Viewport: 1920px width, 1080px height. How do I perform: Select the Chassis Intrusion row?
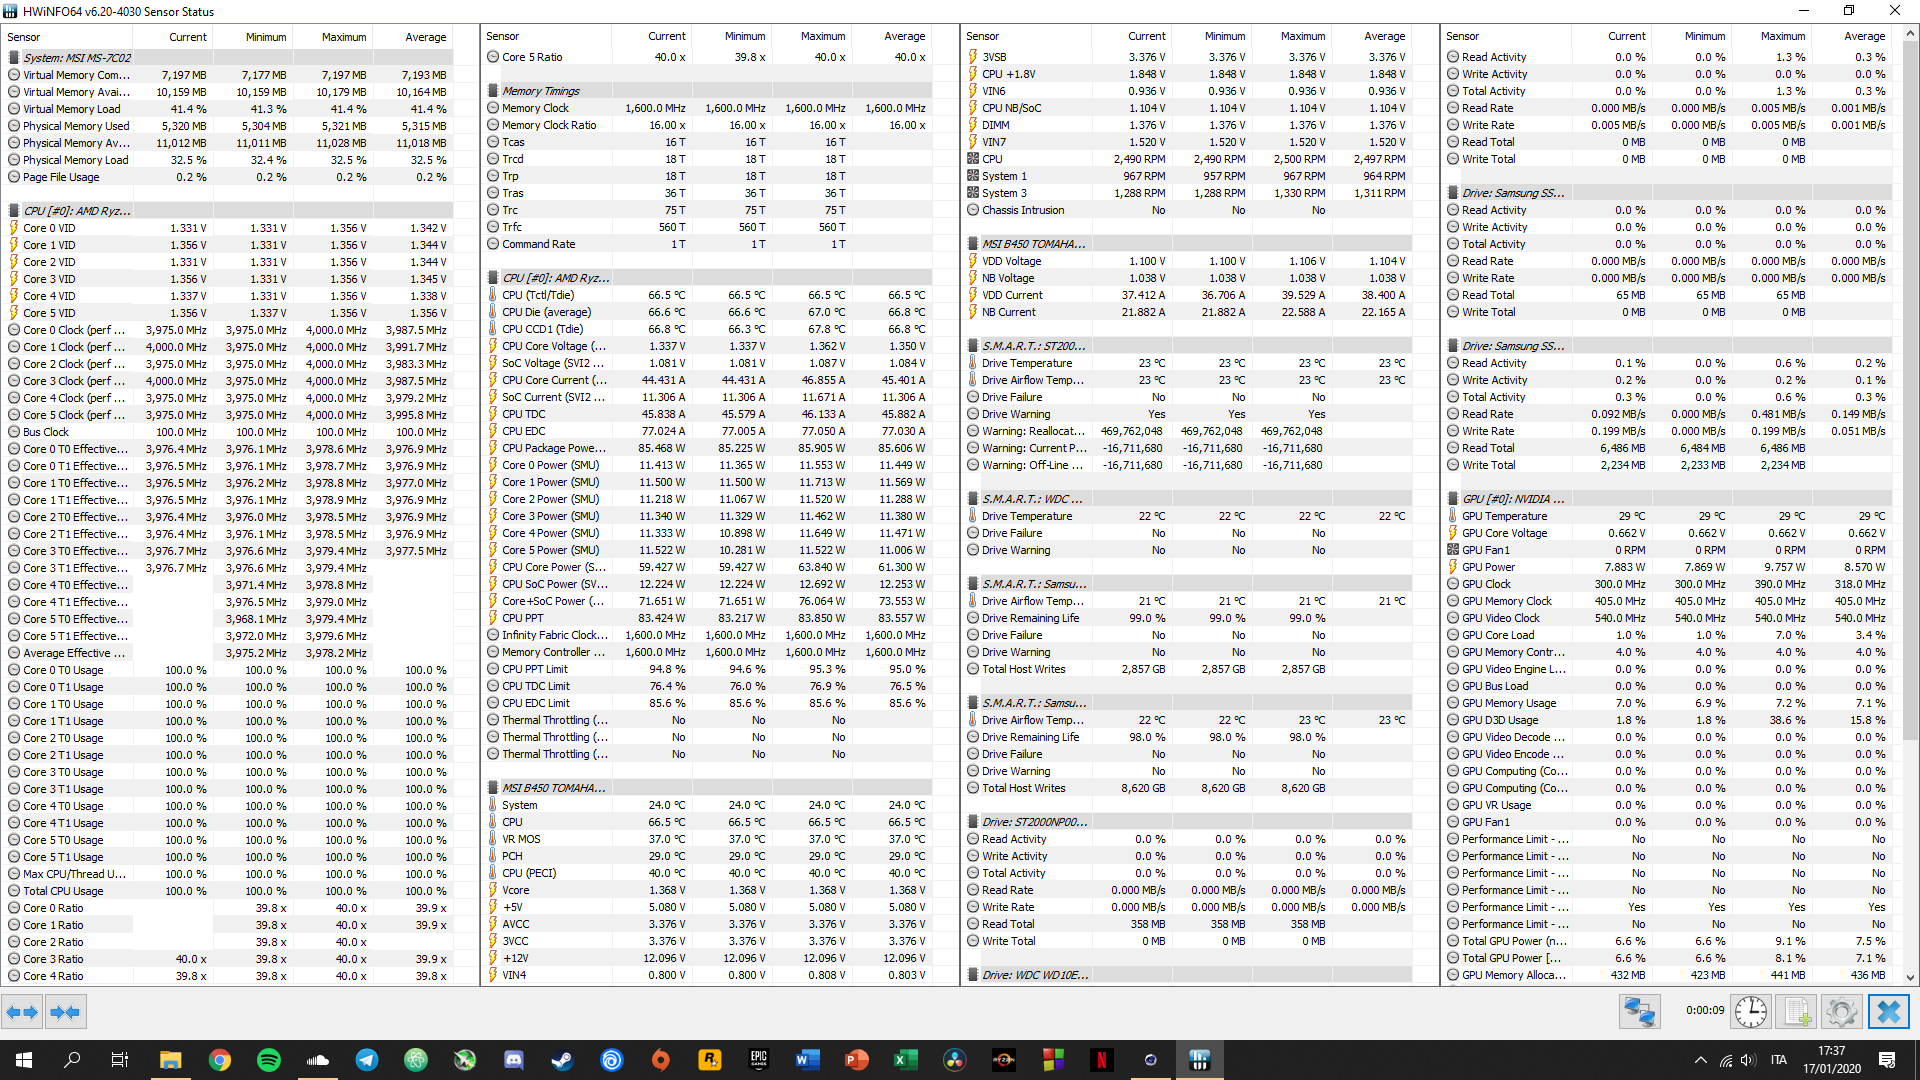[1189, 210]
